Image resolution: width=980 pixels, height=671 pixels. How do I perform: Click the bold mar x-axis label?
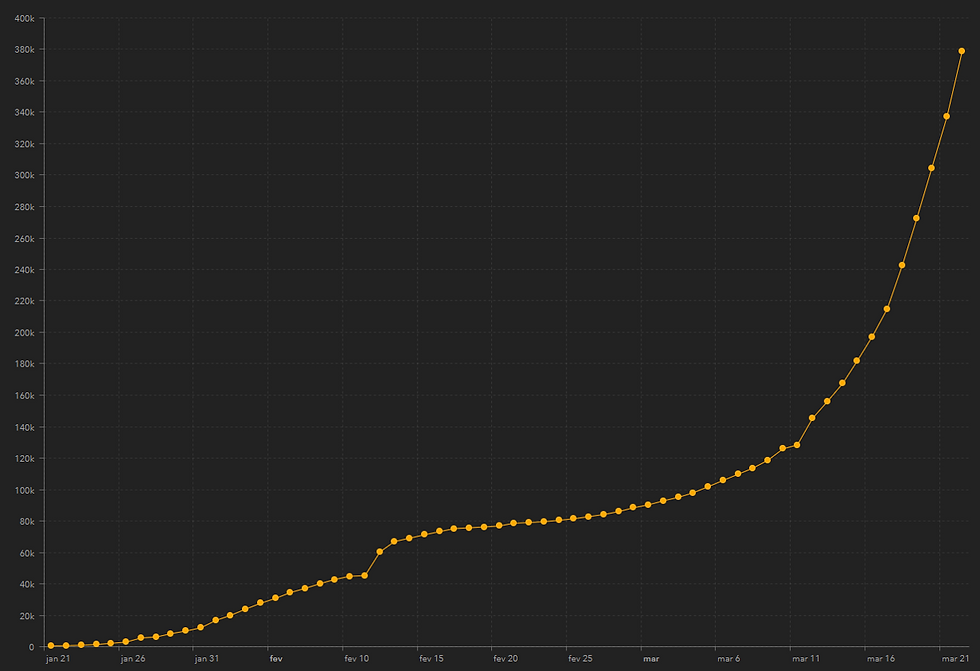(651, 659)
